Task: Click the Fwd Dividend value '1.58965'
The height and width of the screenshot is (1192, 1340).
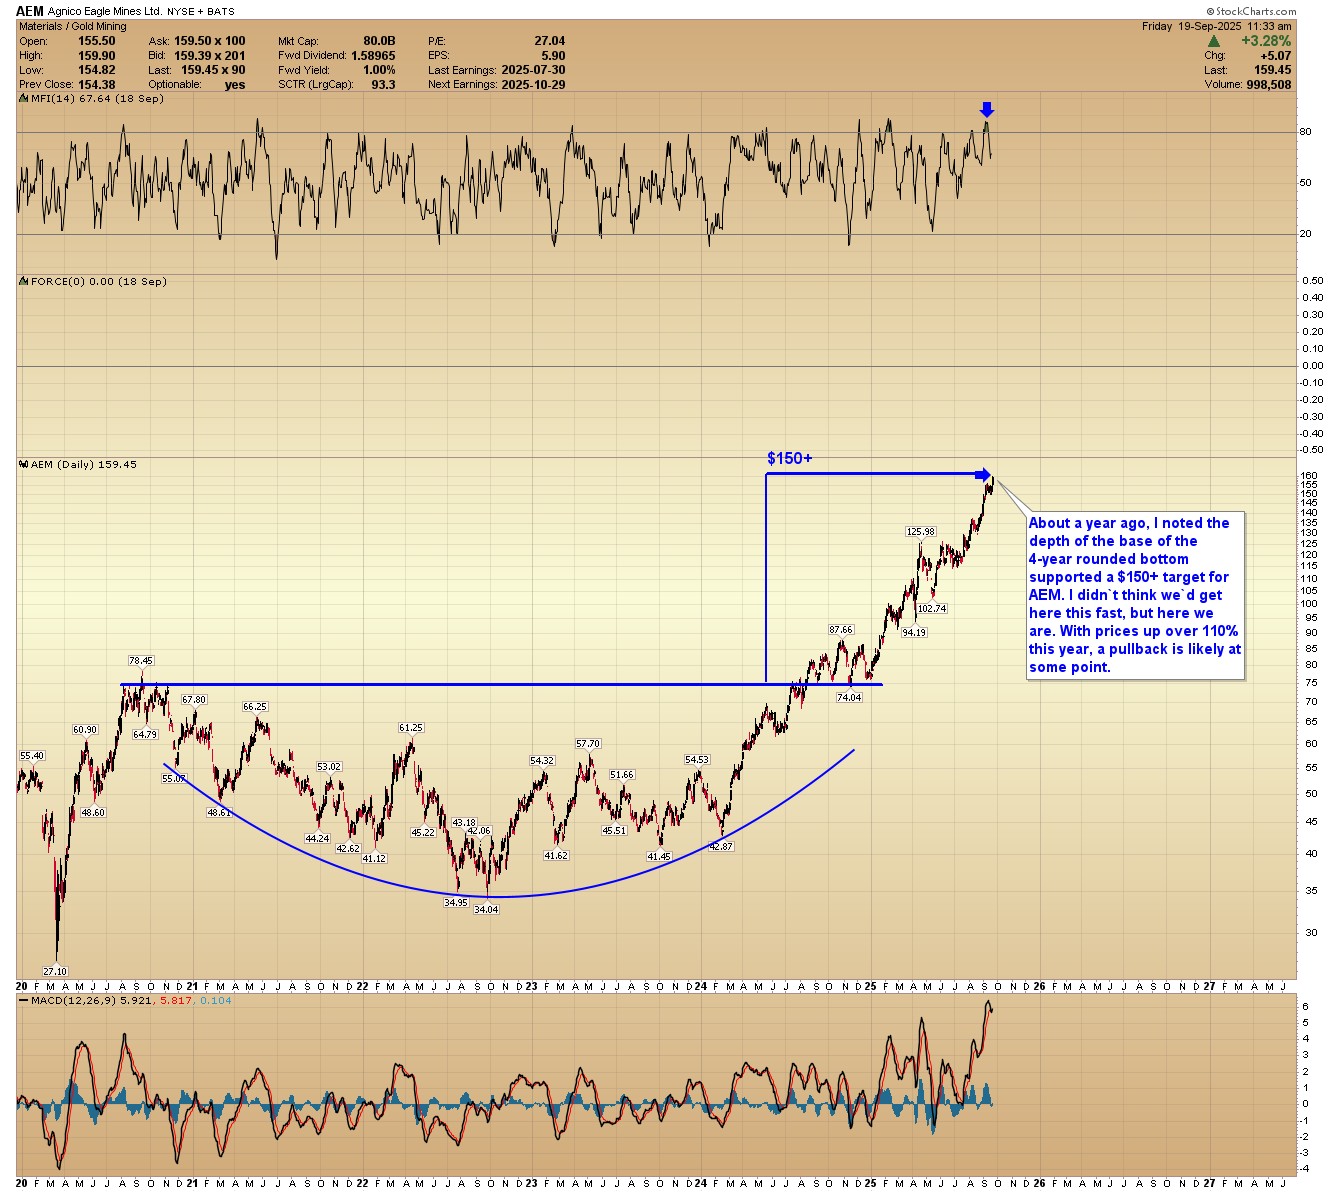Action: 373,56
